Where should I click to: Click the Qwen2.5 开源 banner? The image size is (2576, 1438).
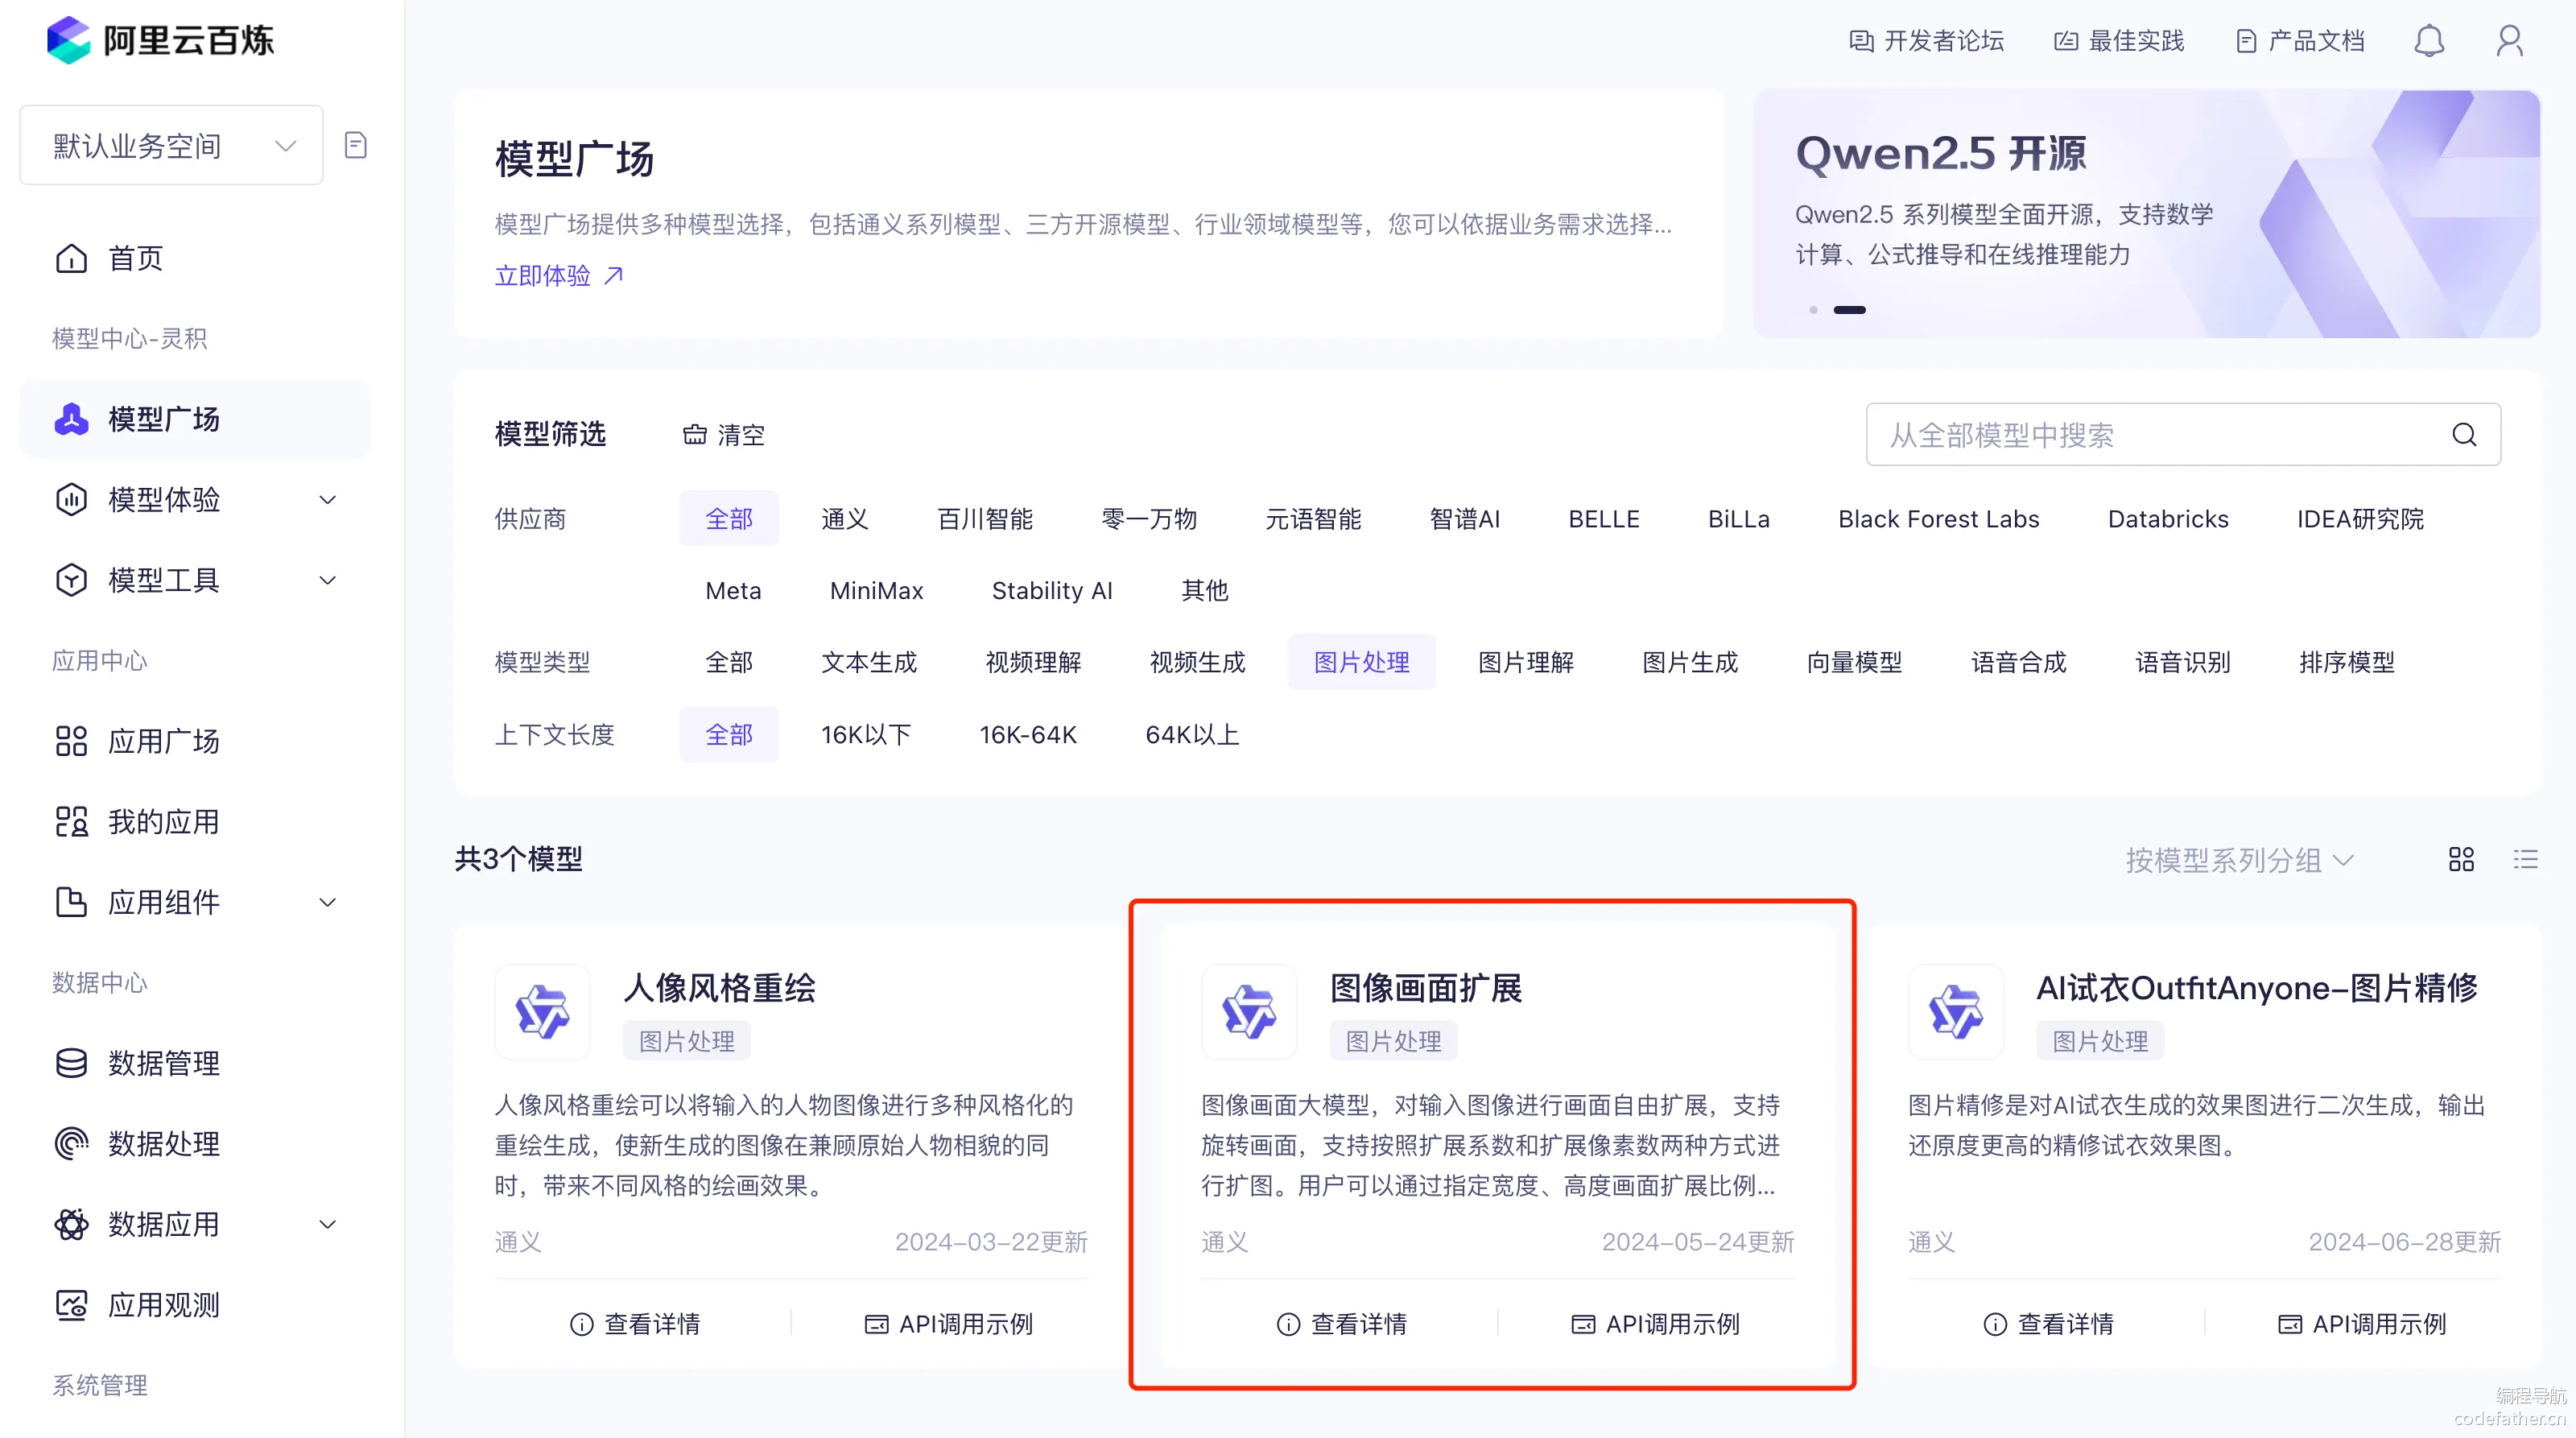[x=2146, y=214]
